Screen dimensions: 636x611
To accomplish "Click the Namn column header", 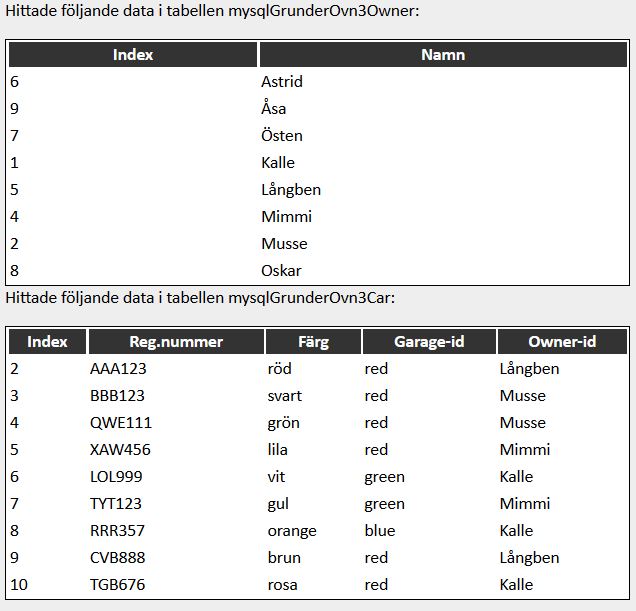I will (x=443, y=55).
